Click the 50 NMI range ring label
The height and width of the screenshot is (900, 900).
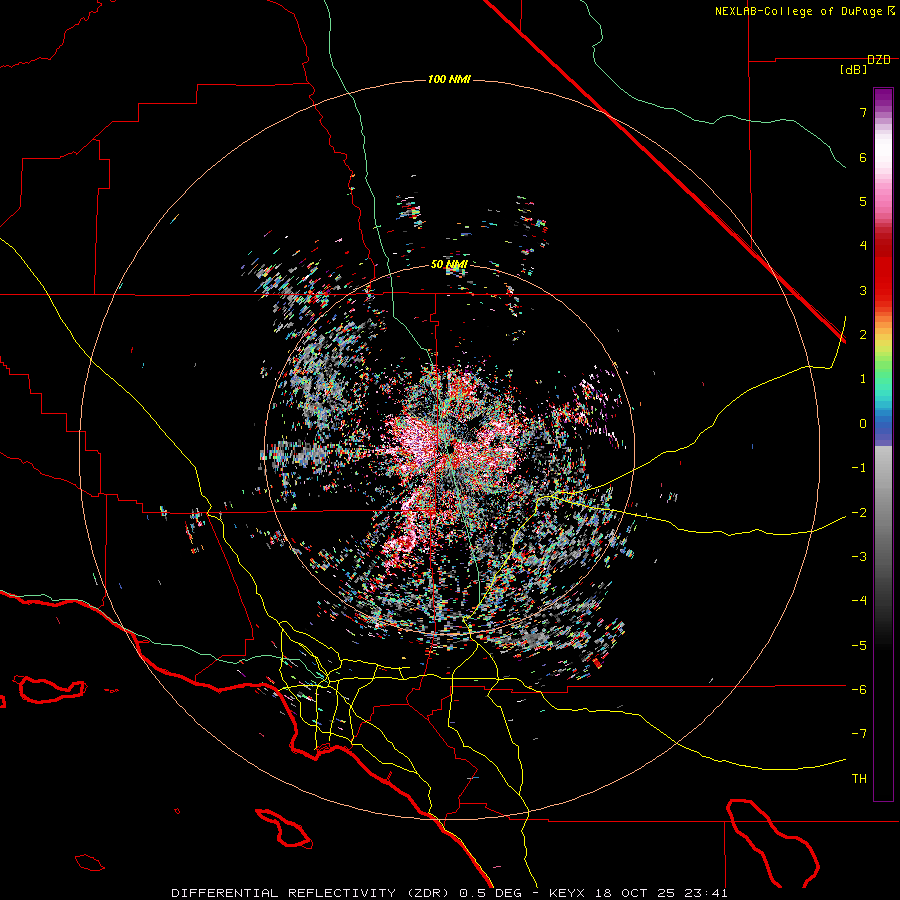[449, 265]
